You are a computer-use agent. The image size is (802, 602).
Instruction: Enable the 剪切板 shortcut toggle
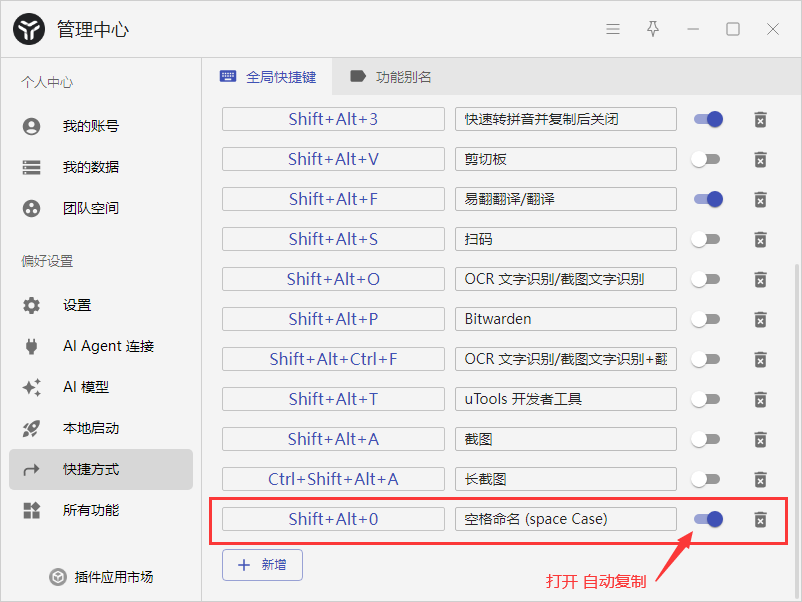pyautogui.click(x=705, y=160)
